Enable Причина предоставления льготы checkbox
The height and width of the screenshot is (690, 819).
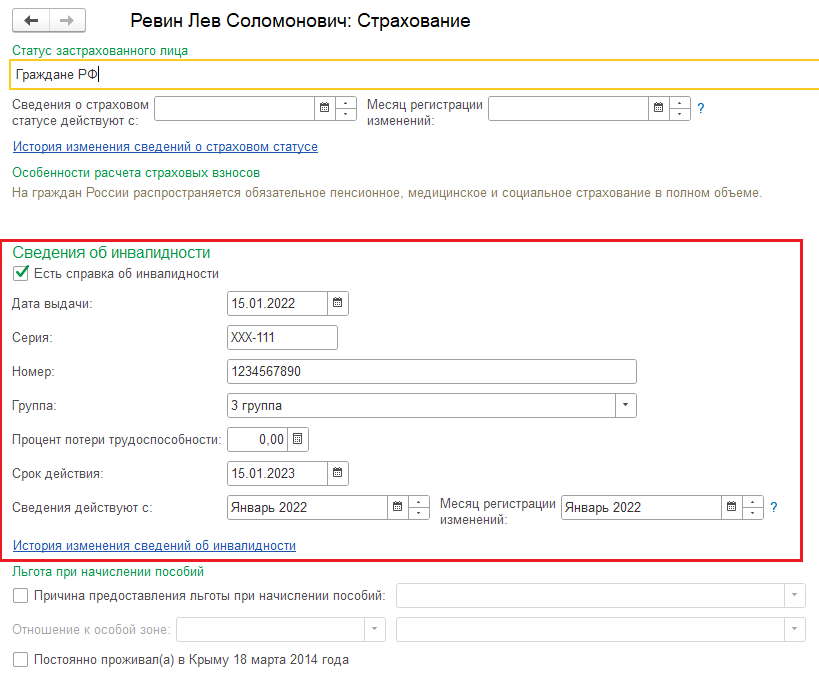click(20, 595)
